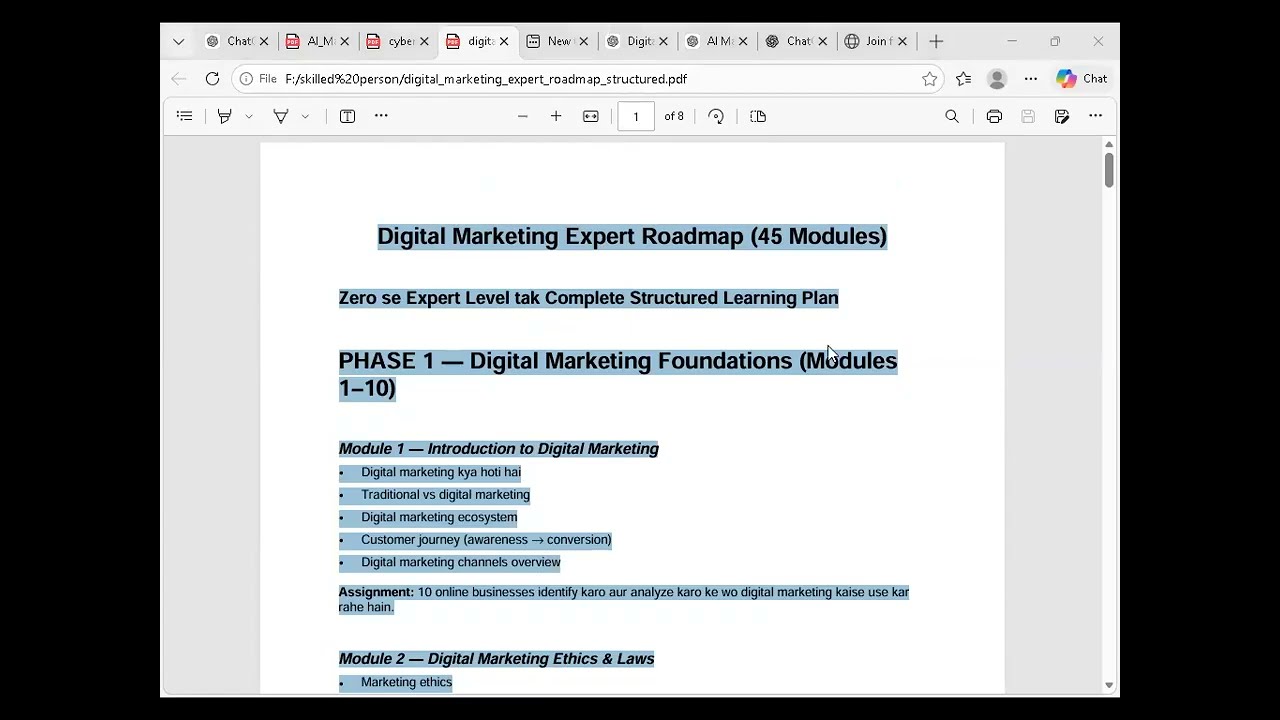
Task: View site information icon in address bar
Action: pos(246,79)
